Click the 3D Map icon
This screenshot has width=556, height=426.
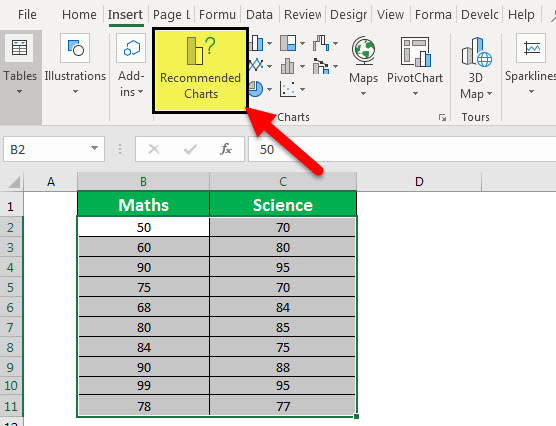[x=476, y=52]
